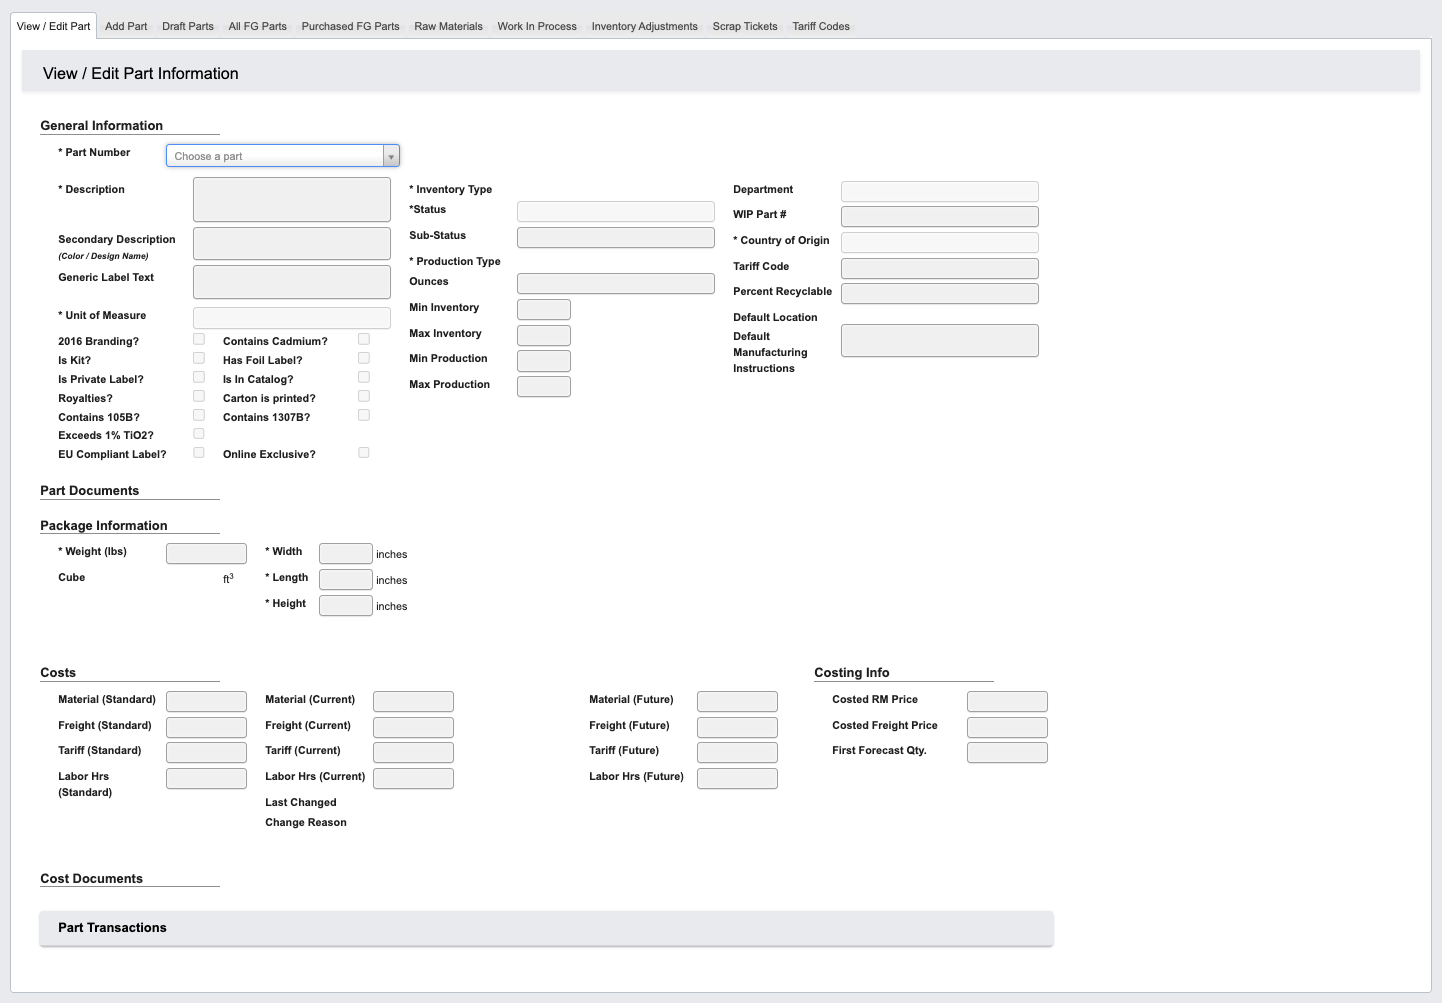Screen dimensions: 1442x1003
Task: Click the Material (Standard) cost field
Action: point(206,701)
